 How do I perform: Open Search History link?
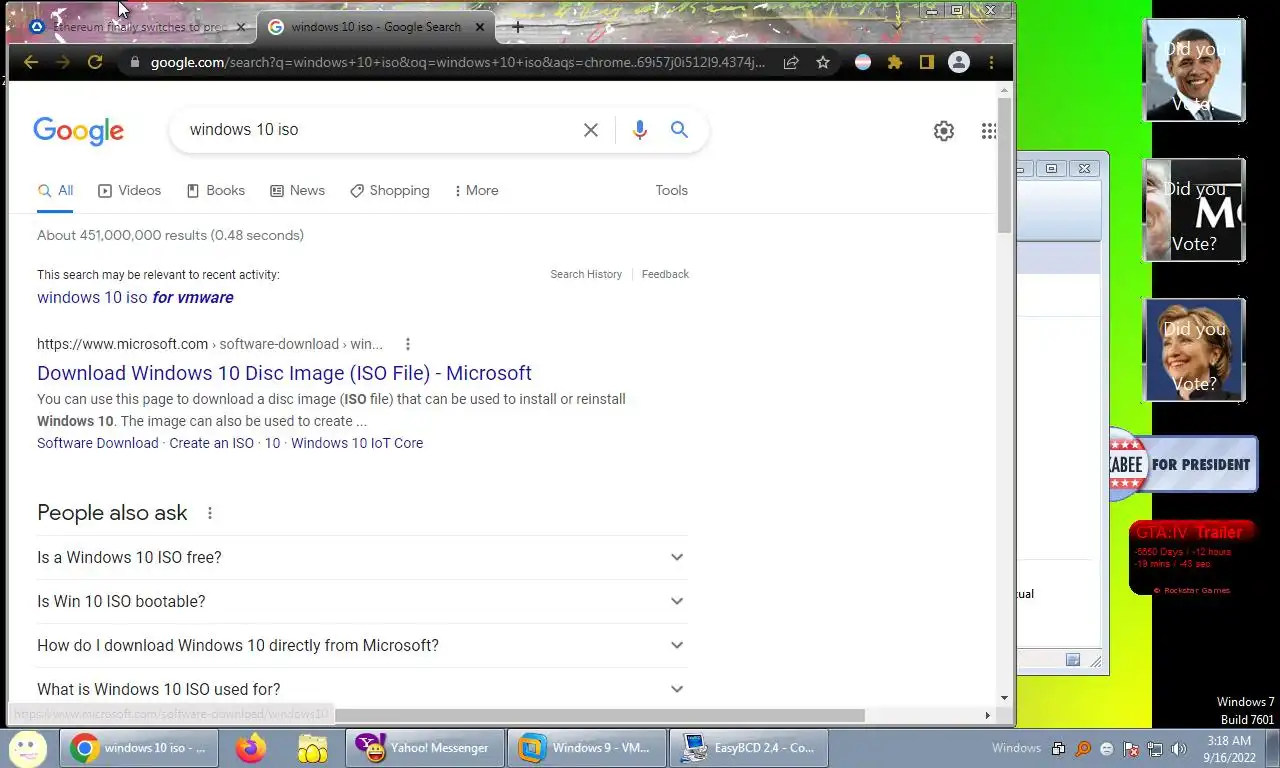[x=586, y=274]
